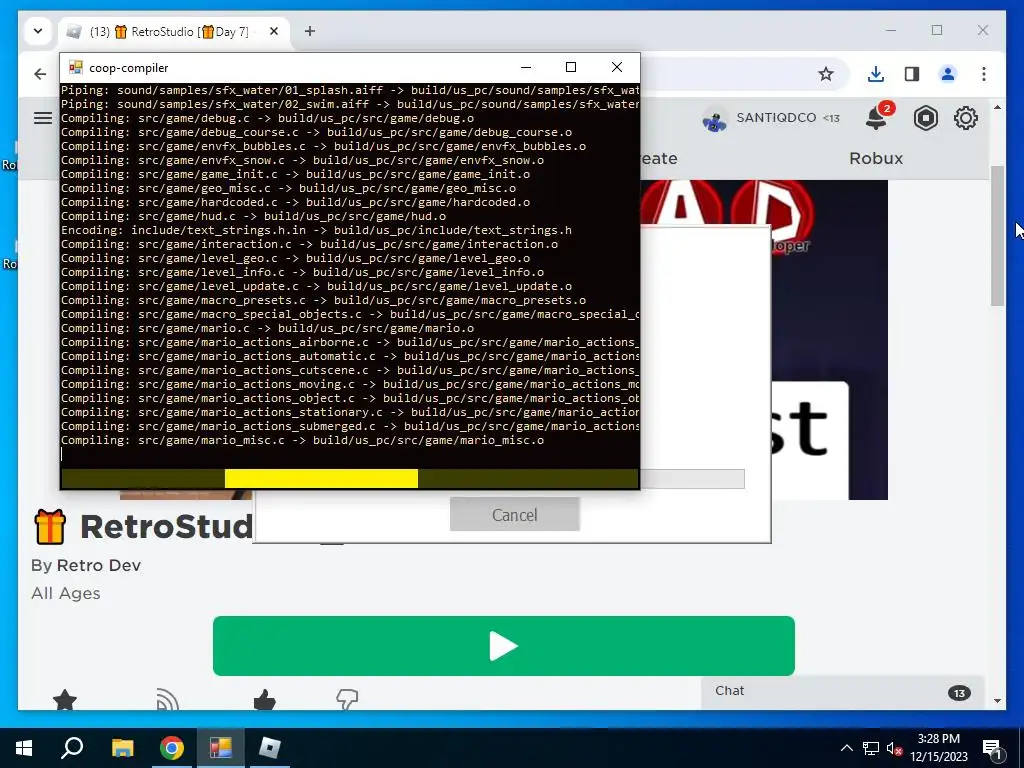The height and width of the screenshot is (768, 1024).
Task: Click the RetroStudio game title
Action: click(x=166, y=526)
